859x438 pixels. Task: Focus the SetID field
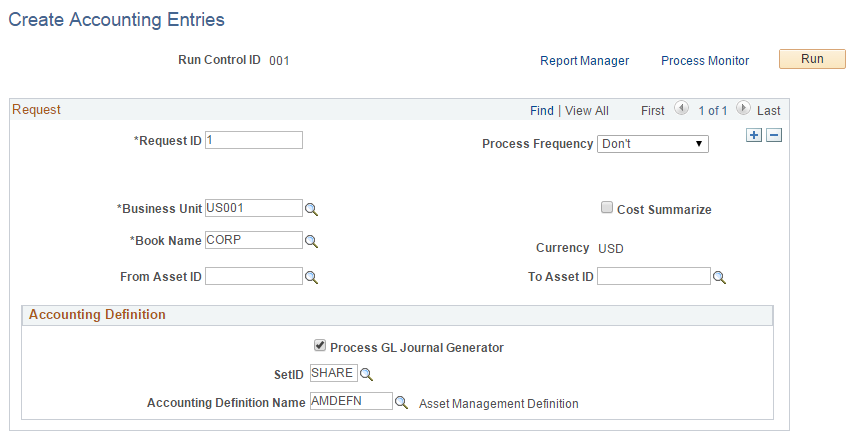pos(334,373)
